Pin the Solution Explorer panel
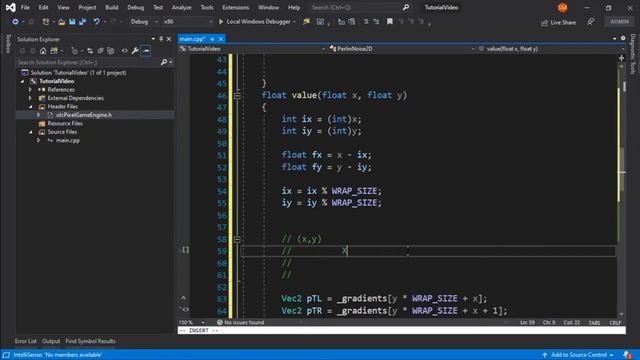This screenshot has width=640, height=360. pos(161,39)
